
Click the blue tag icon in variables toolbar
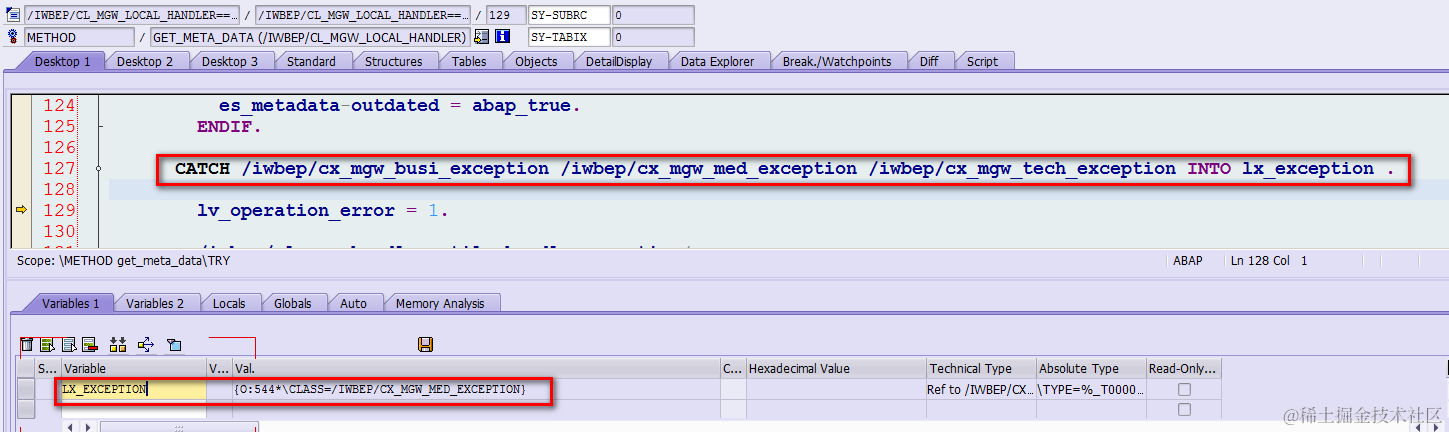point(174,345)
